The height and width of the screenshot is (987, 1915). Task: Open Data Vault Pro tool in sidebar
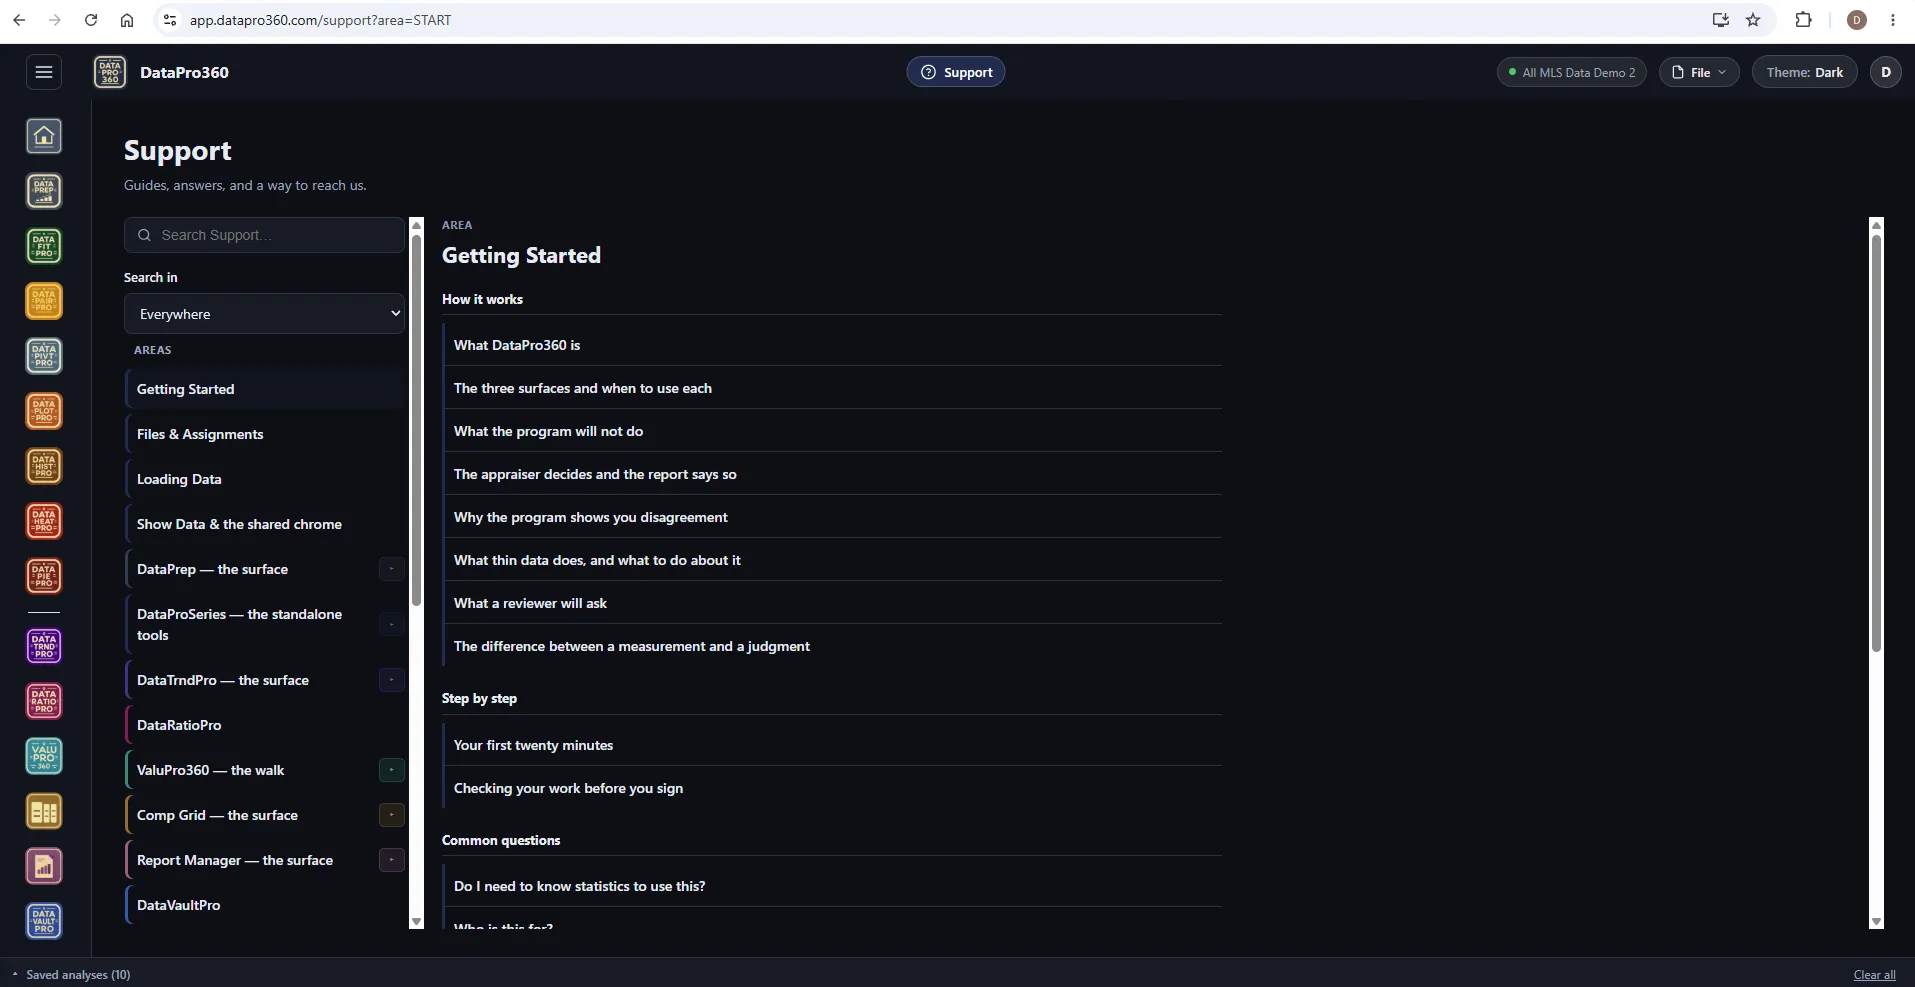point(44,921)
